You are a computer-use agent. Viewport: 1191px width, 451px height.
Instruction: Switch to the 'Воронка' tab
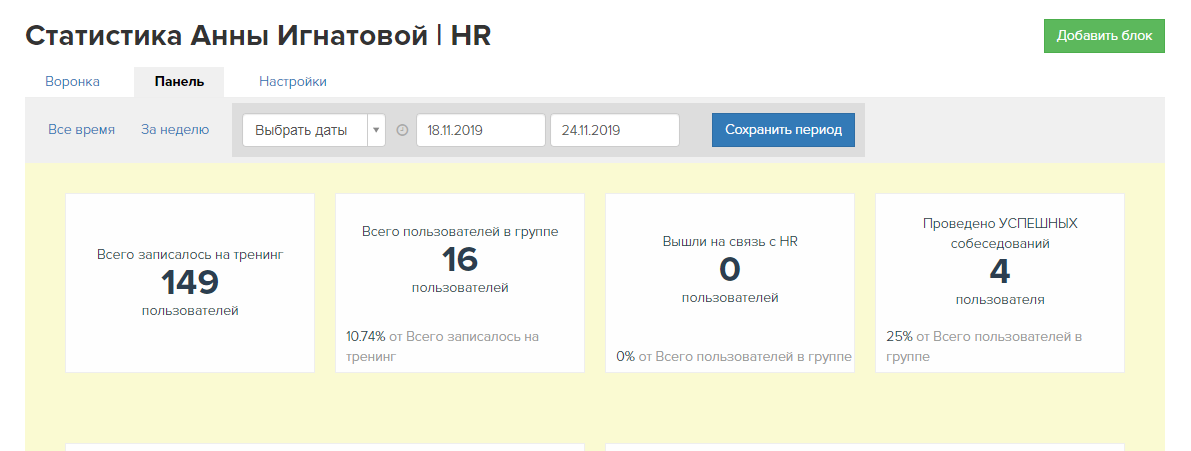coord(72,81)
